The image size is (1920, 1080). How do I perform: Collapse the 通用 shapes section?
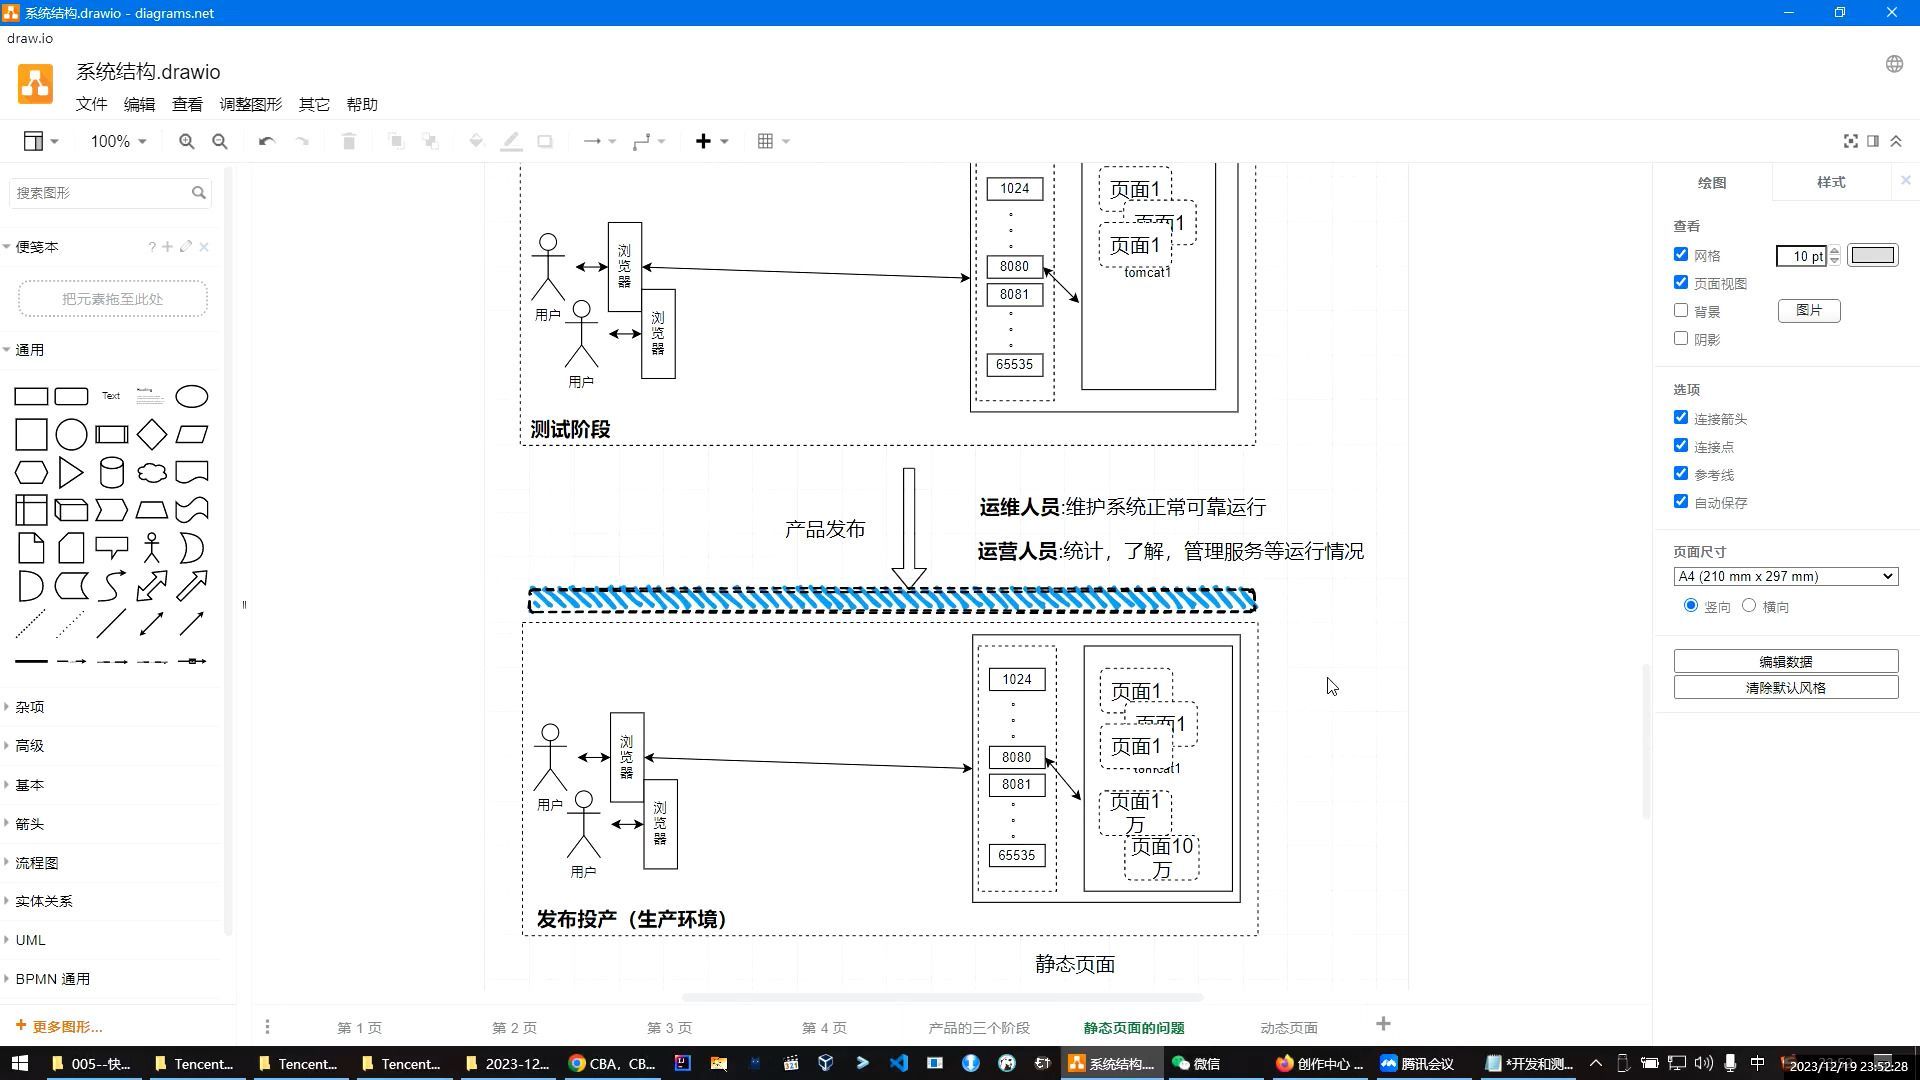click(x=30, y=350)
